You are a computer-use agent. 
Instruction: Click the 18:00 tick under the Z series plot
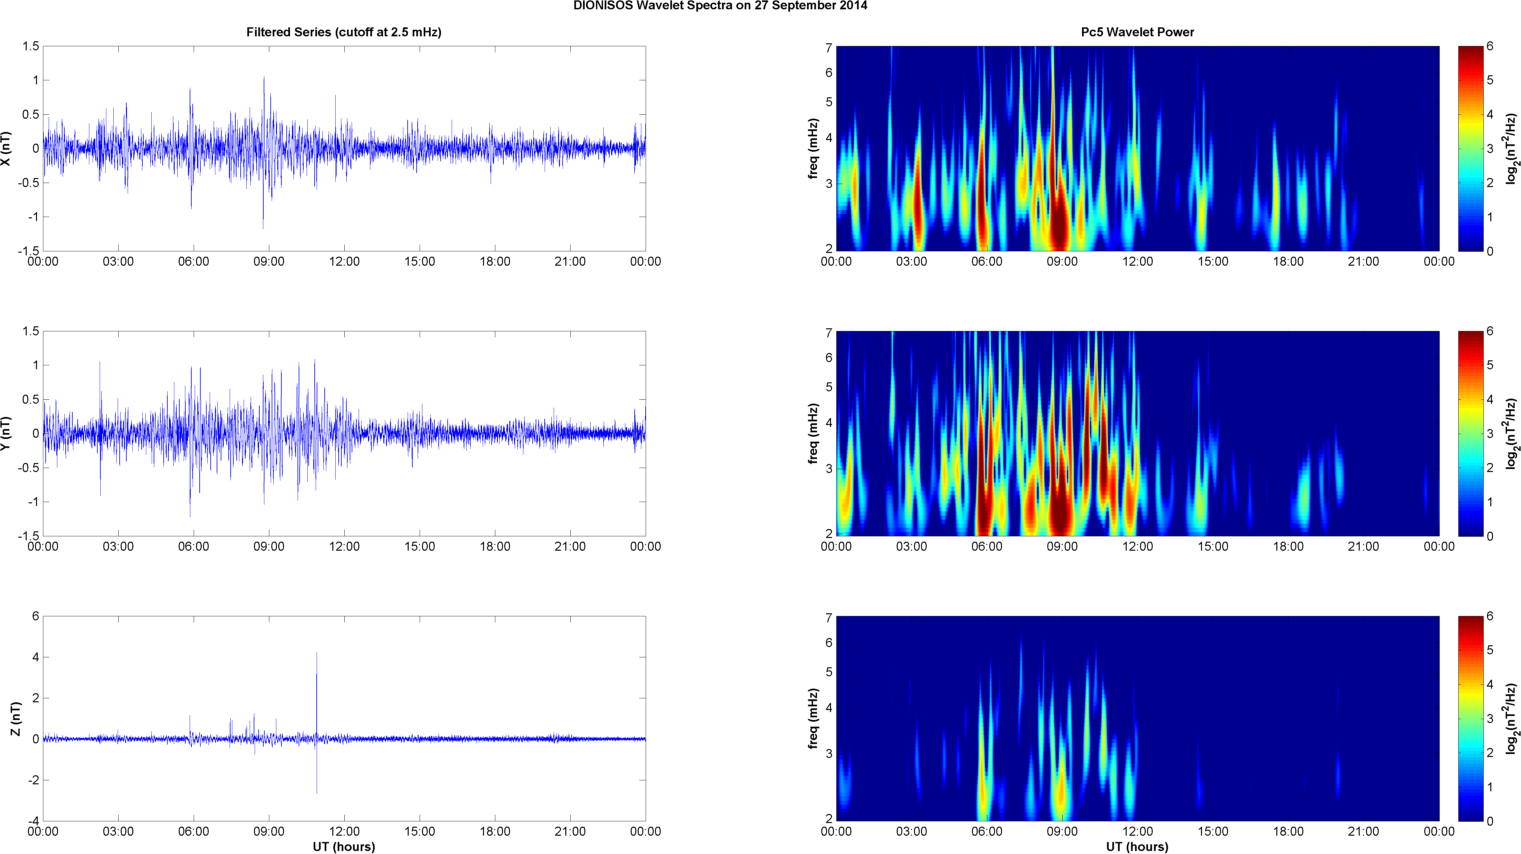495,832
